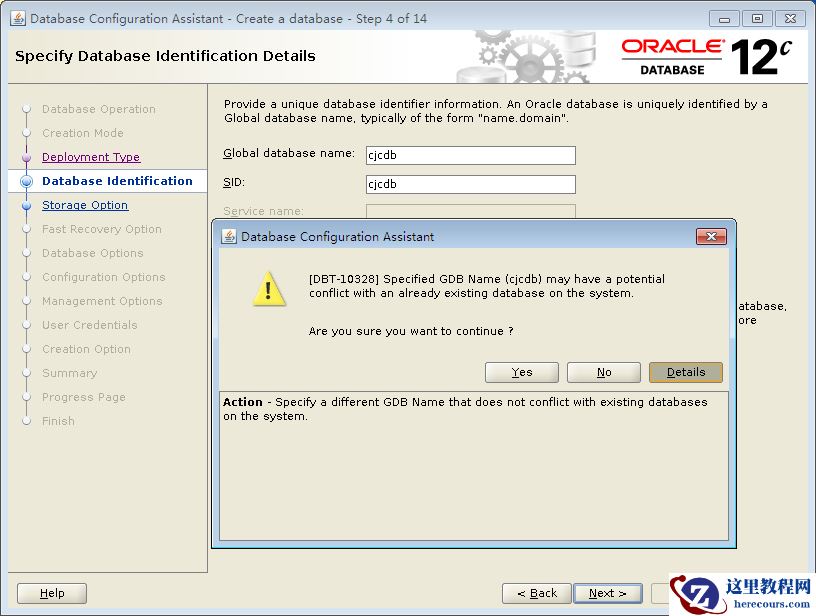Click the Java icon in main window title
Viewport: 816px width, 616px height.
(18, 19)
